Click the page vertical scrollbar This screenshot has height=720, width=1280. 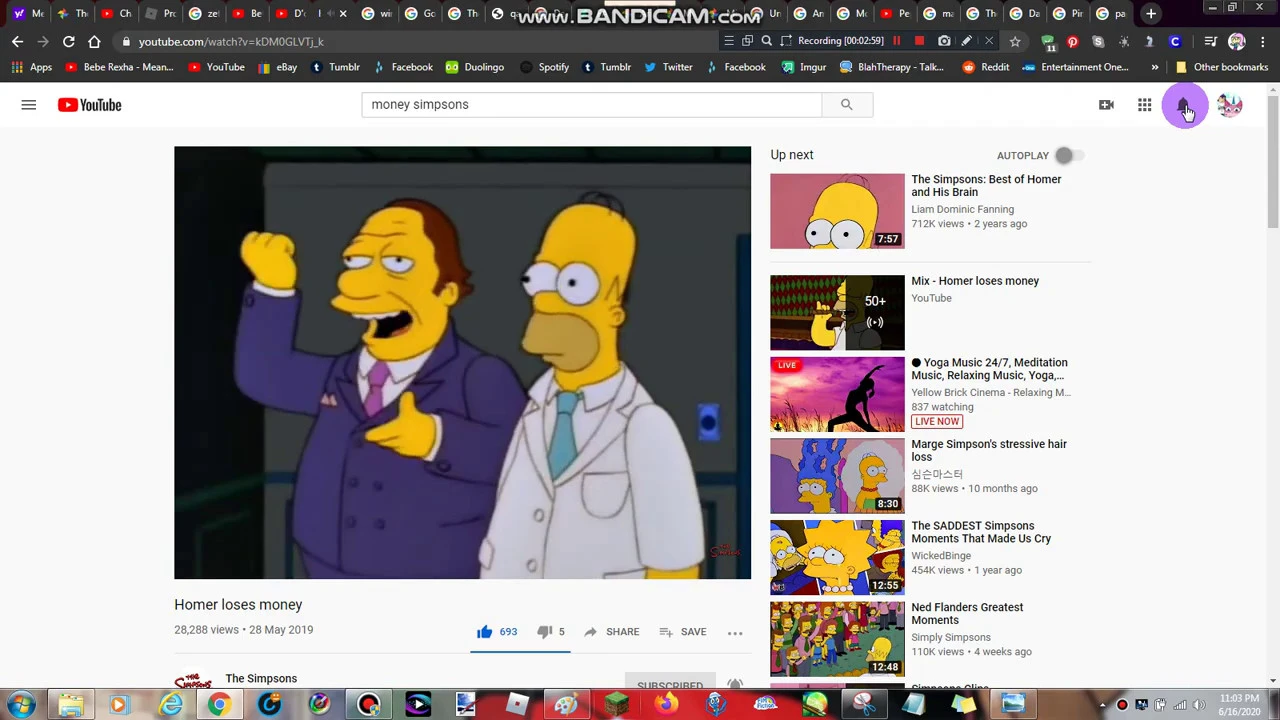point(1273,160)
